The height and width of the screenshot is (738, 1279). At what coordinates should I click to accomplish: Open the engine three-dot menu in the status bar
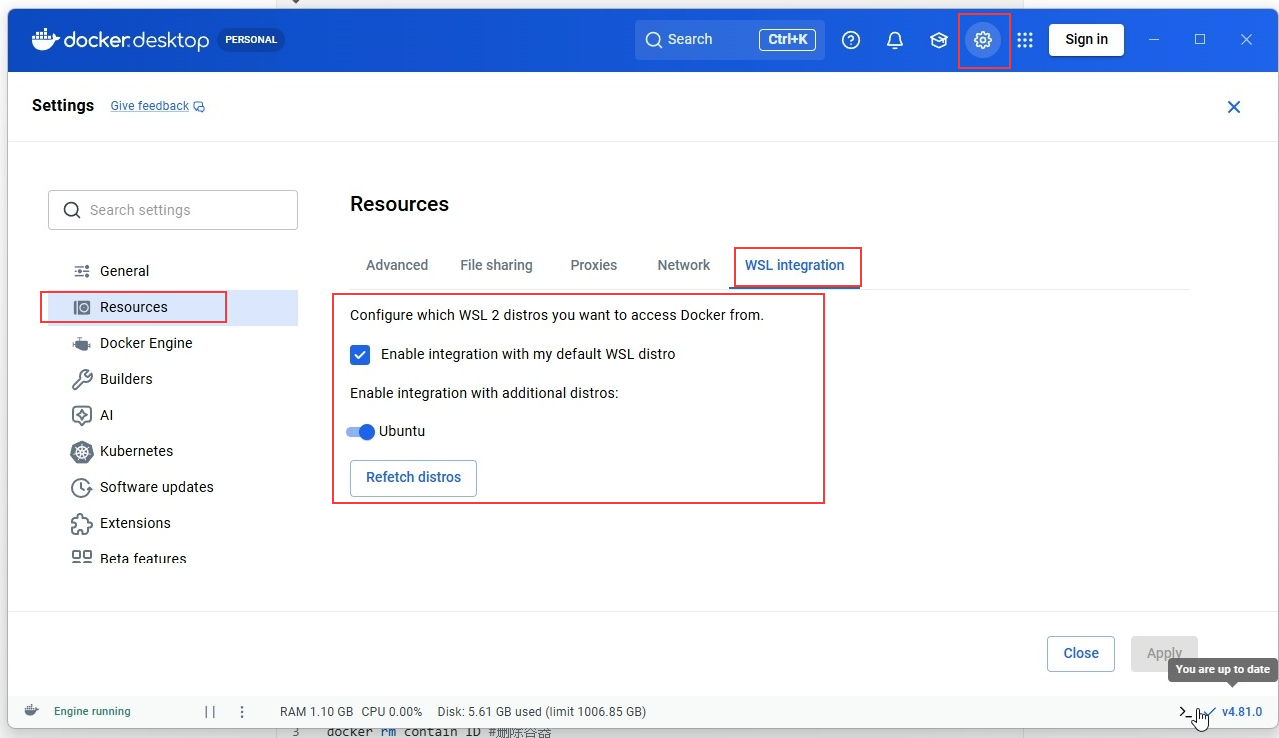(242, 712)
